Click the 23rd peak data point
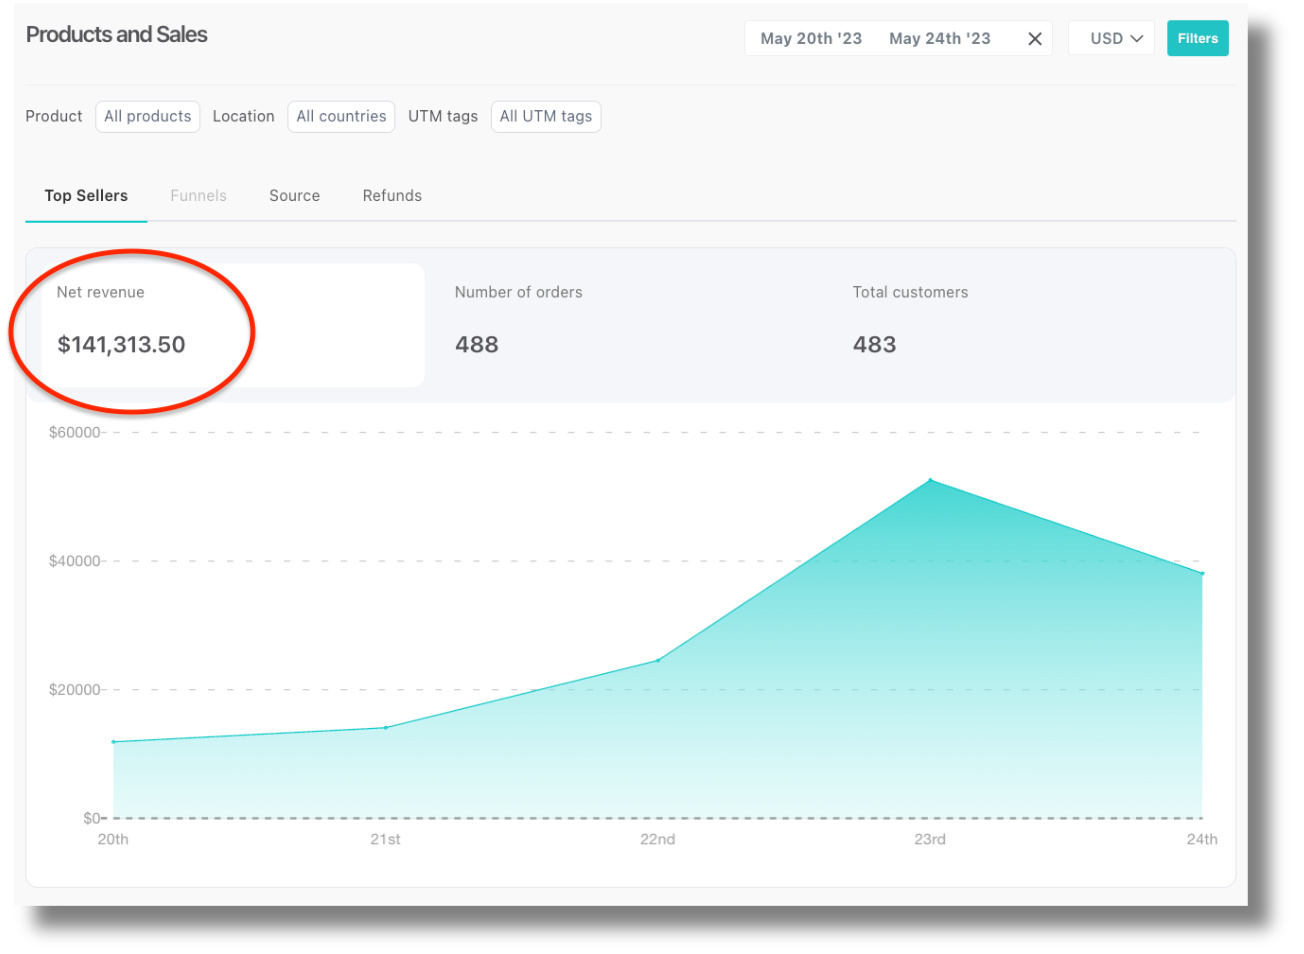 930,481
